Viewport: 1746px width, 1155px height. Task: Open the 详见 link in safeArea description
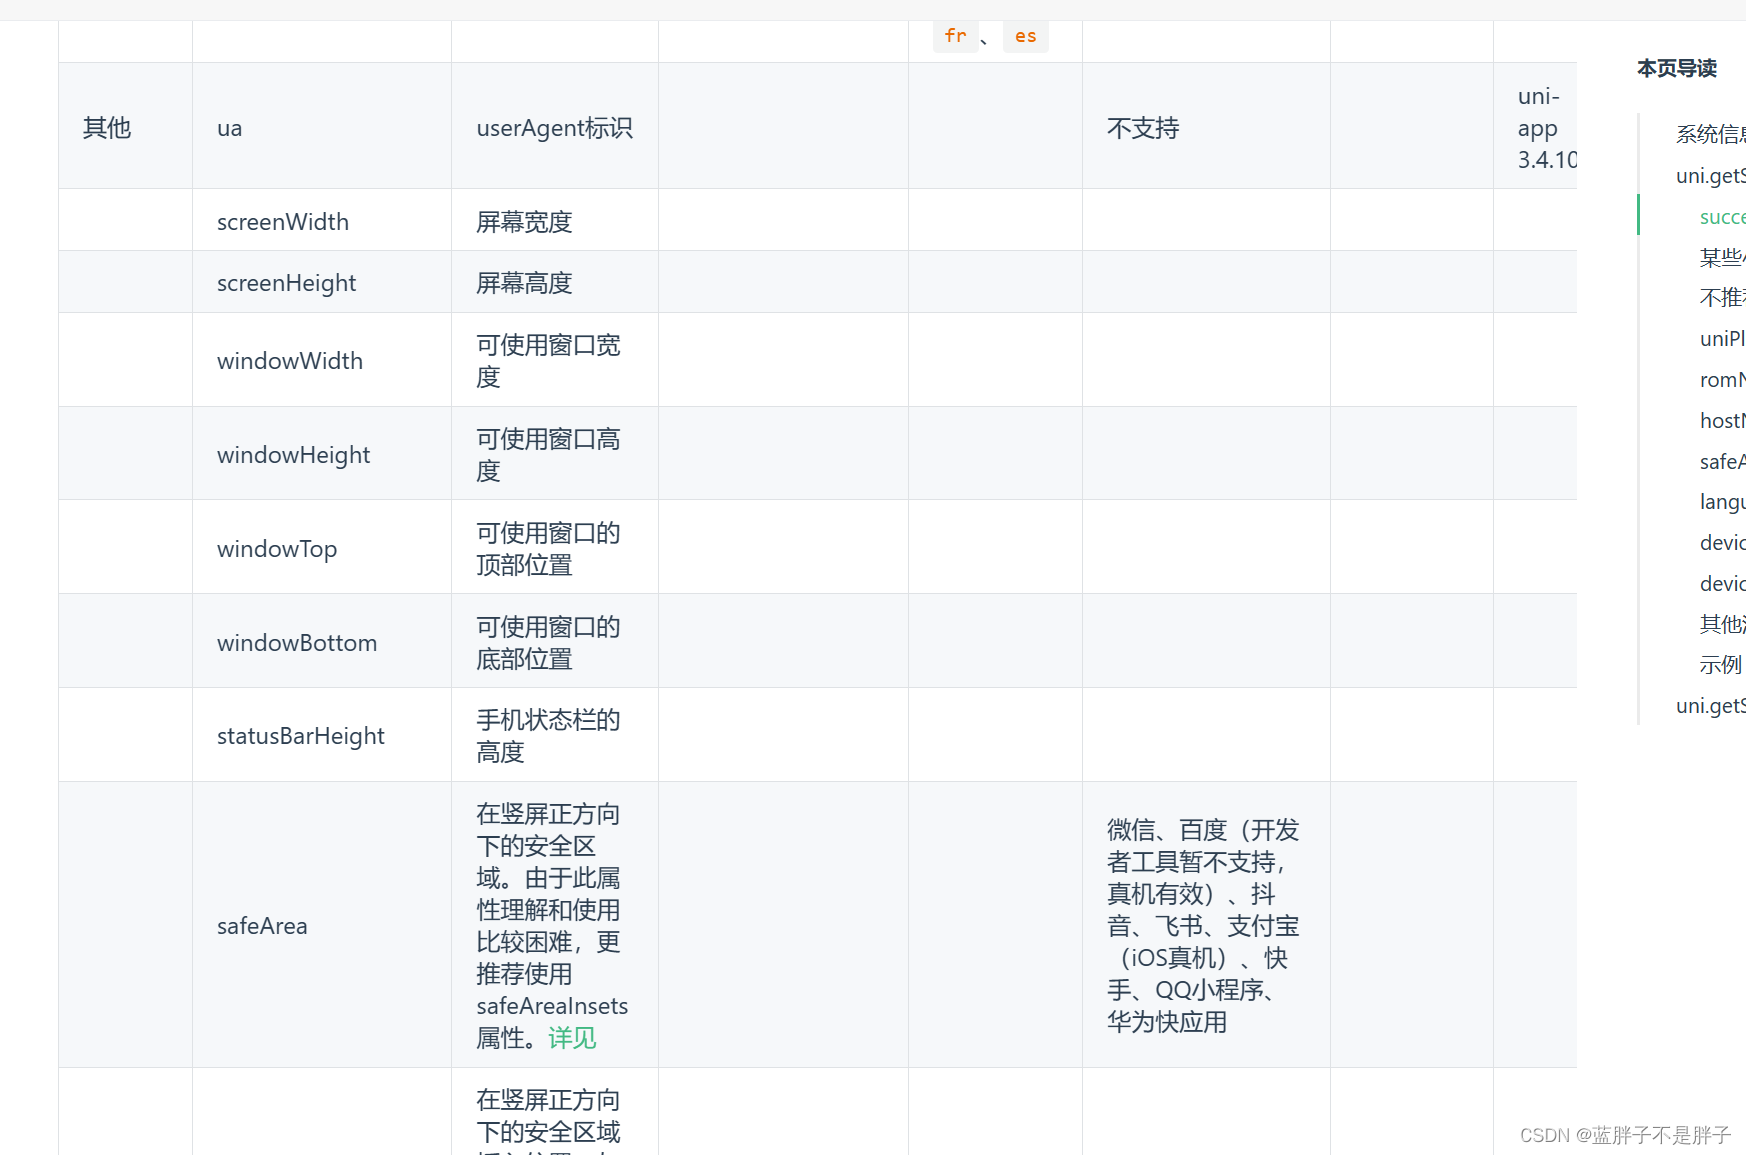(572, 1038)
